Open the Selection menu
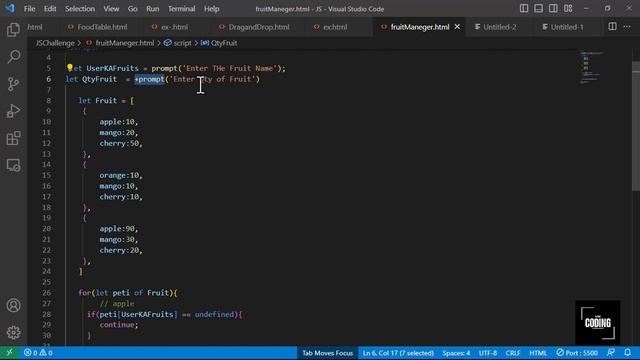640x360 pixels. (80, 9)
